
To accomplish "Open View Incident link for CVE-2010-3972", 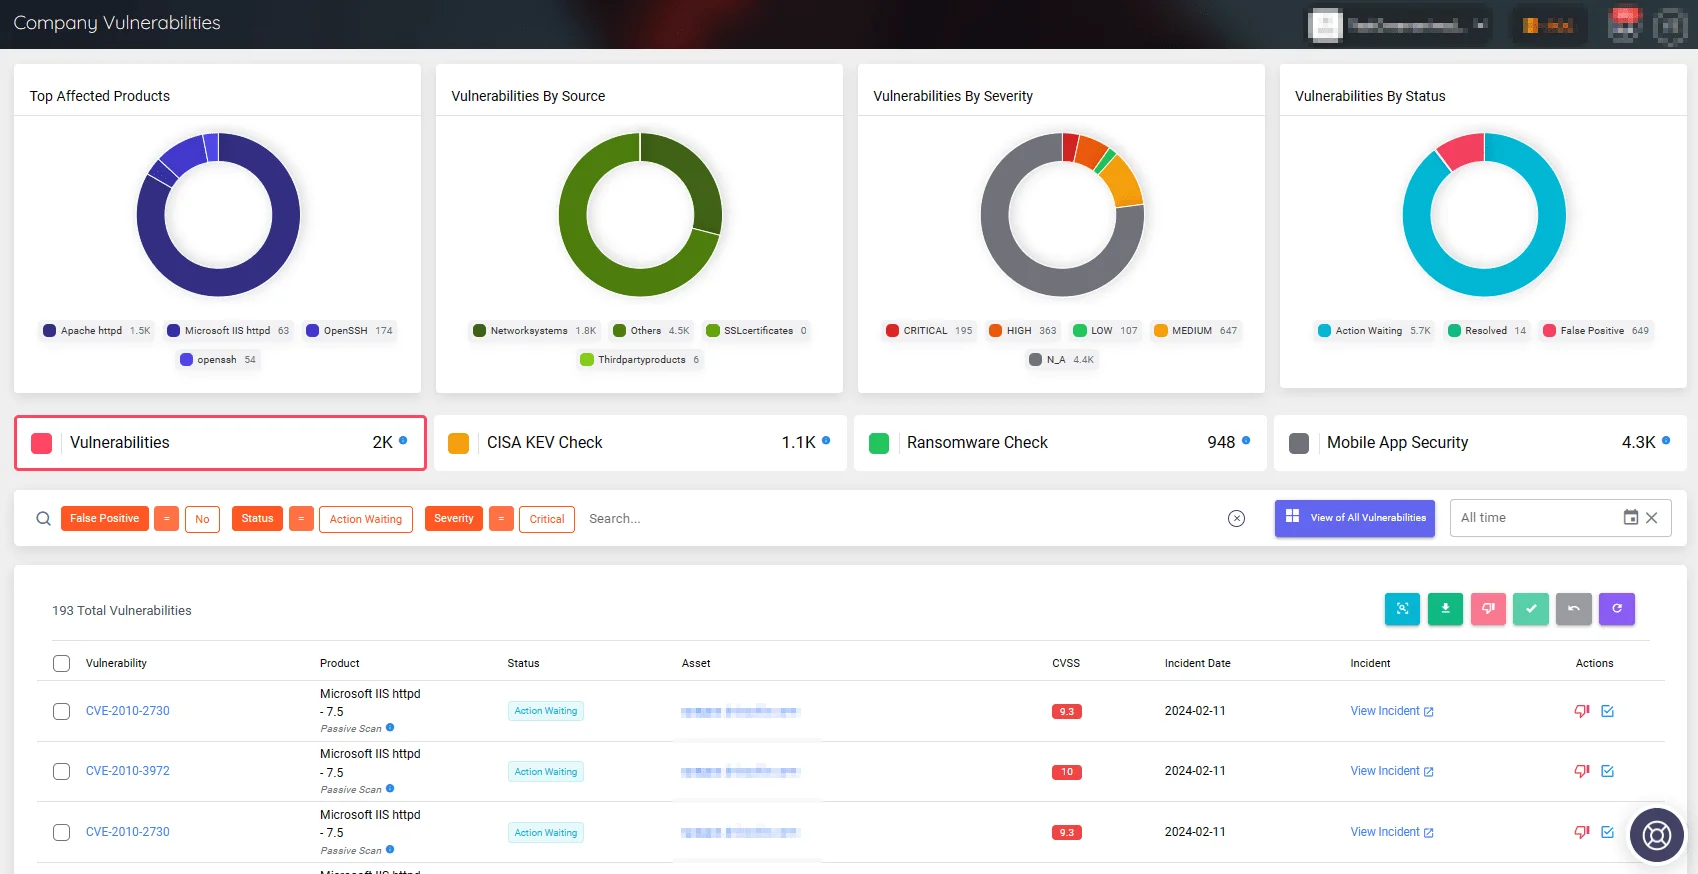I will click(x=1392, y=771).
